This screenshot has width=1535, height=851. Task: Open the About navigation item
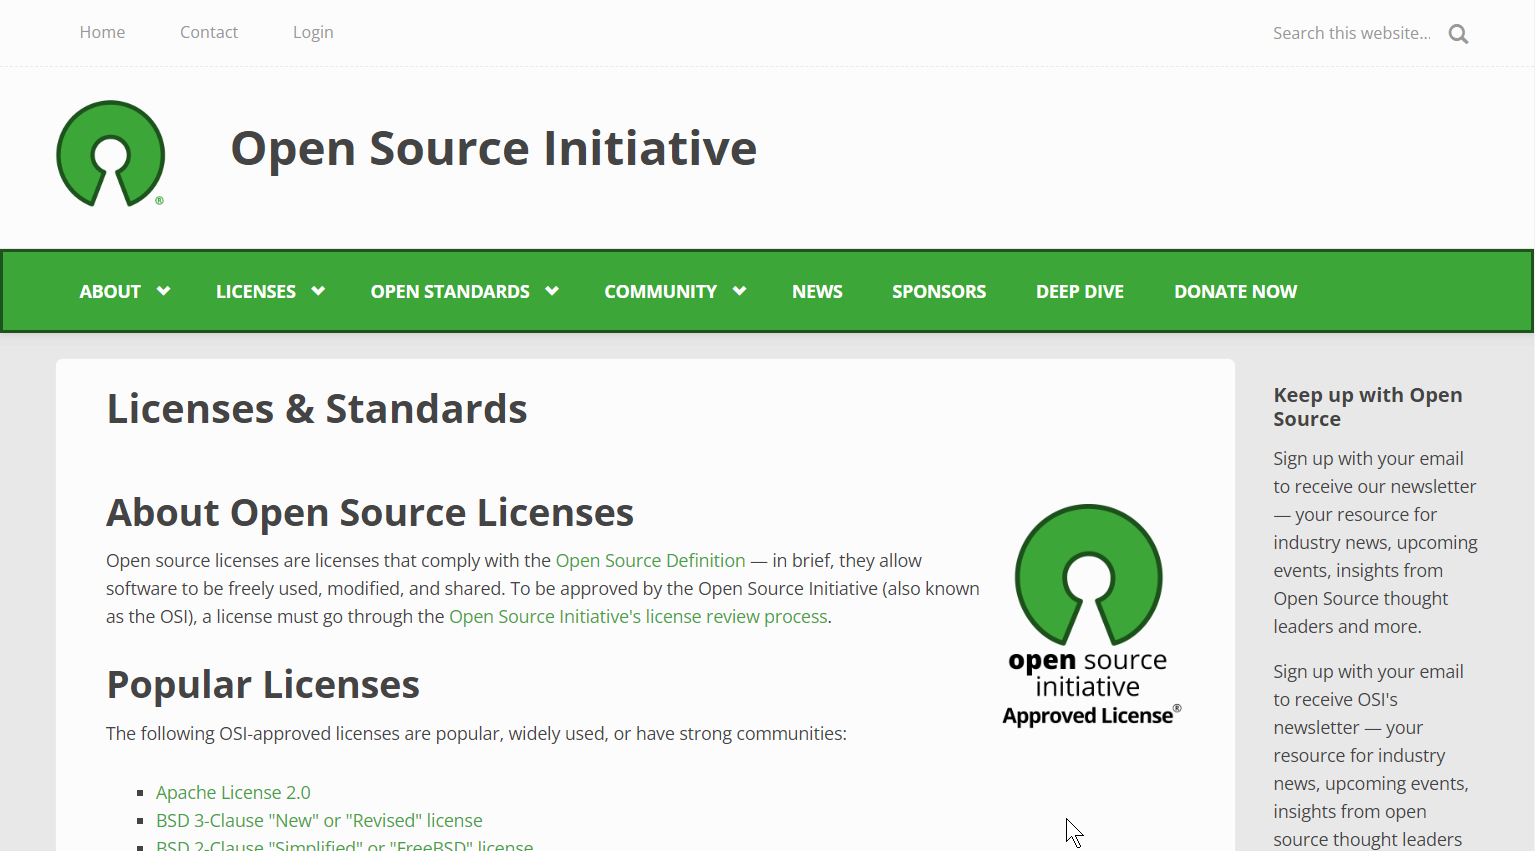(110, 291)
